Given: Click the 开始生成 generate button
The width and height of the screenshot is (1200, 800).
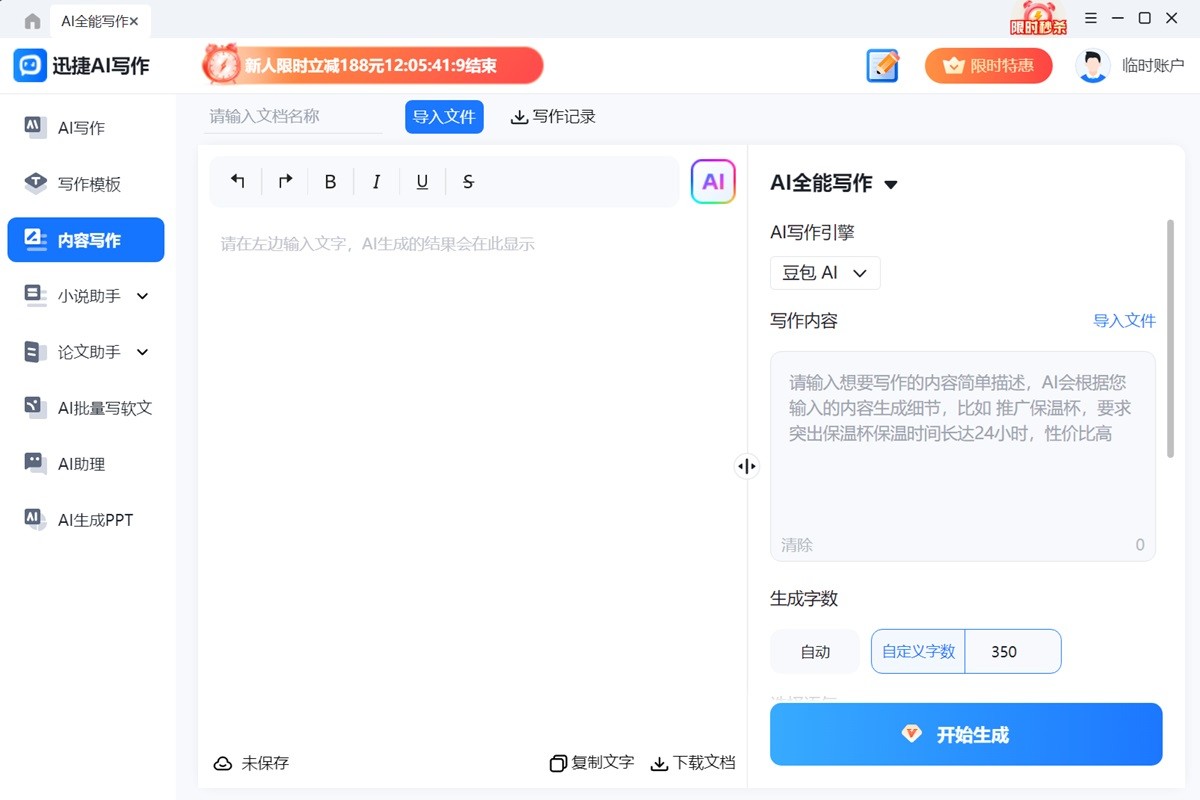Looking at the screenshot, I should coord(965,733).
